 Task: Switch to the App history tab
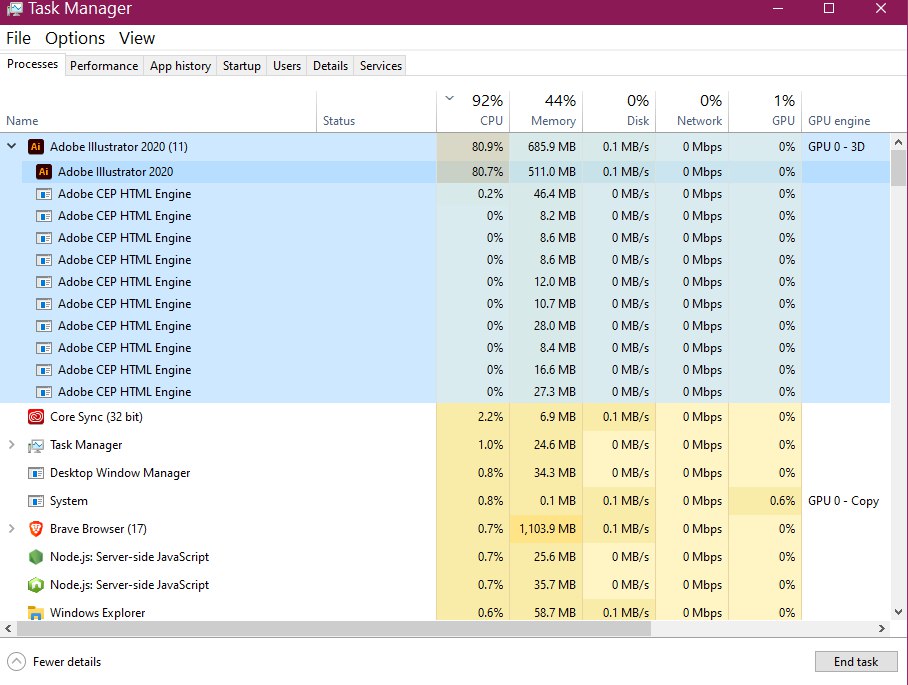[180, 65]
